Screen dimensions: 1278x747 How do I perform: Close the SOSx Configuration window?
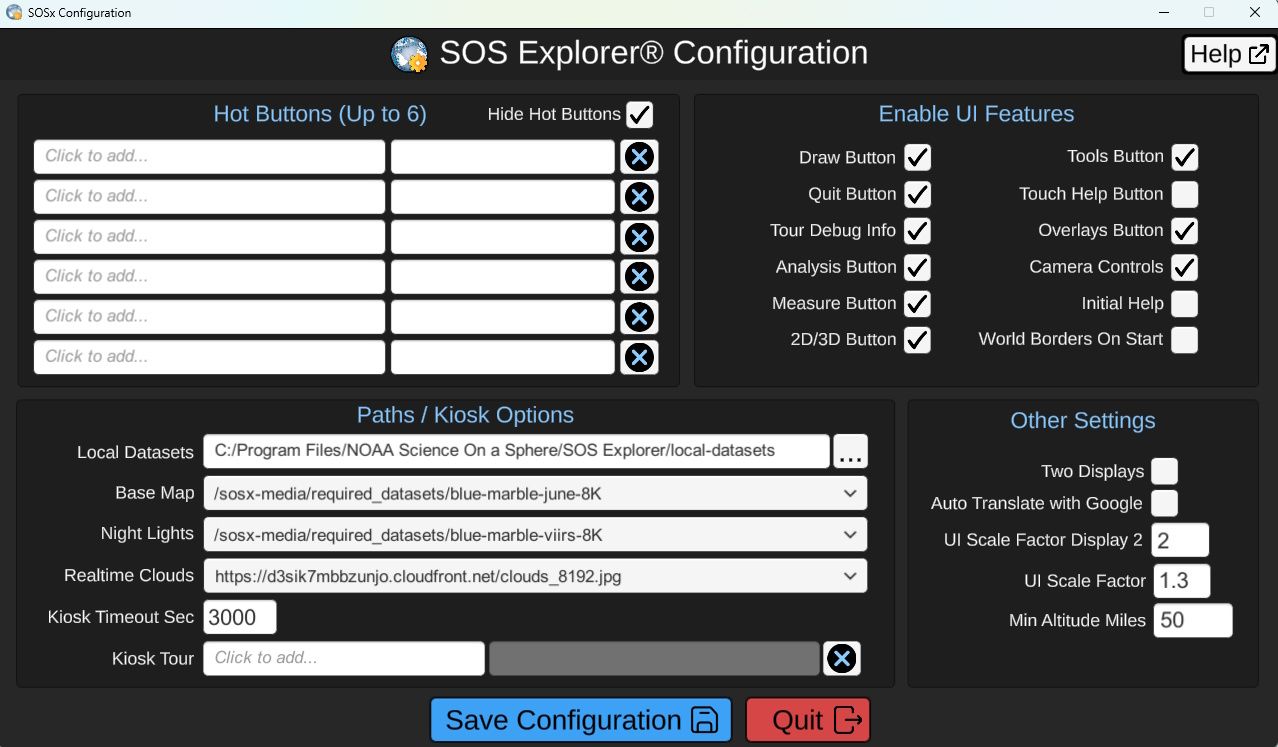point(1254,13)
